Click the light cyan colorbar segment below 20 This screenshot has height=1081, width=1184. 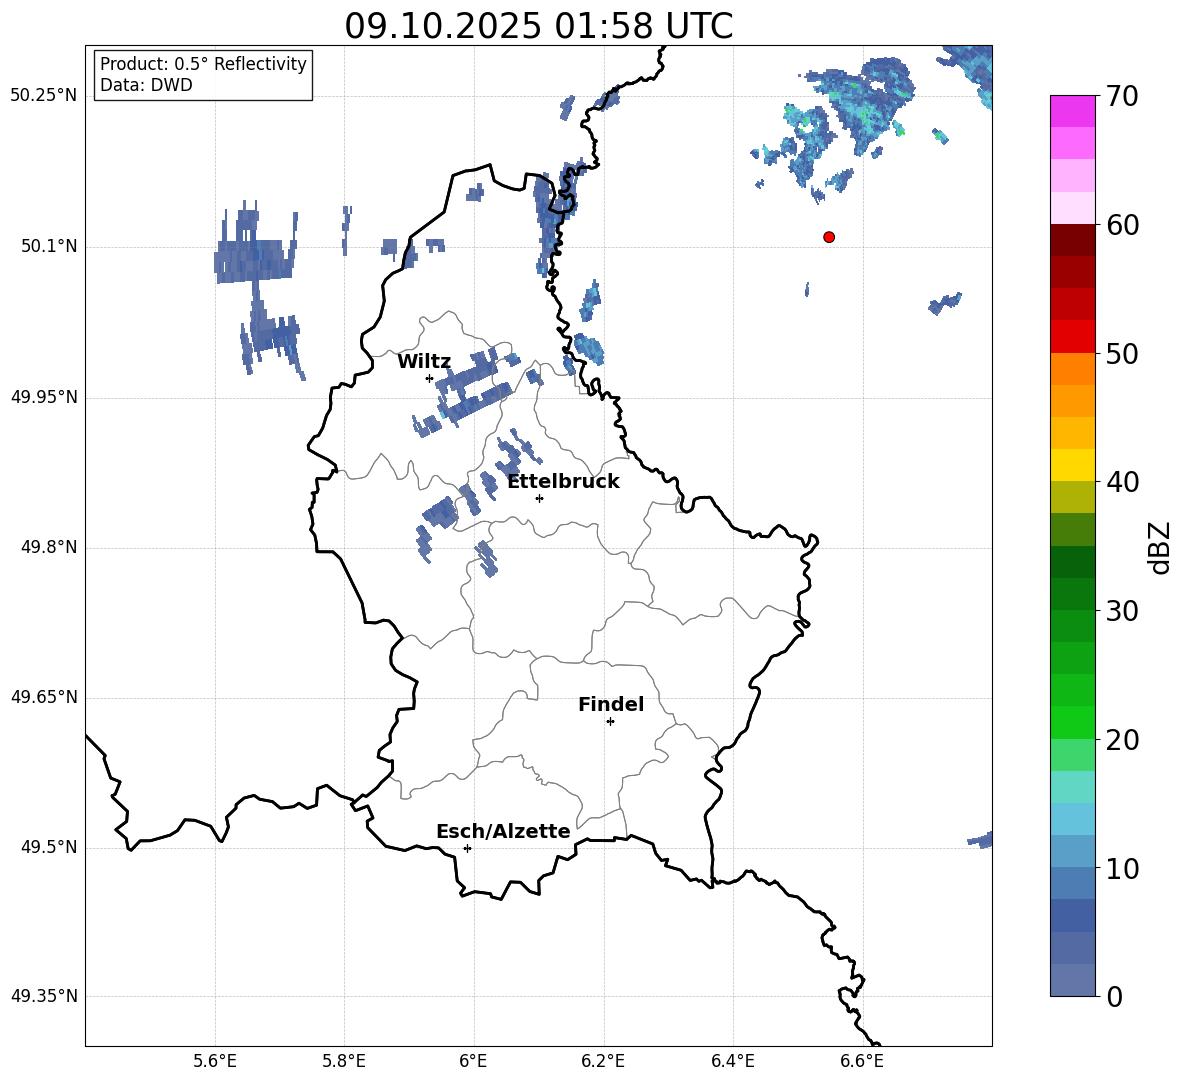[x=1072, y=787]
